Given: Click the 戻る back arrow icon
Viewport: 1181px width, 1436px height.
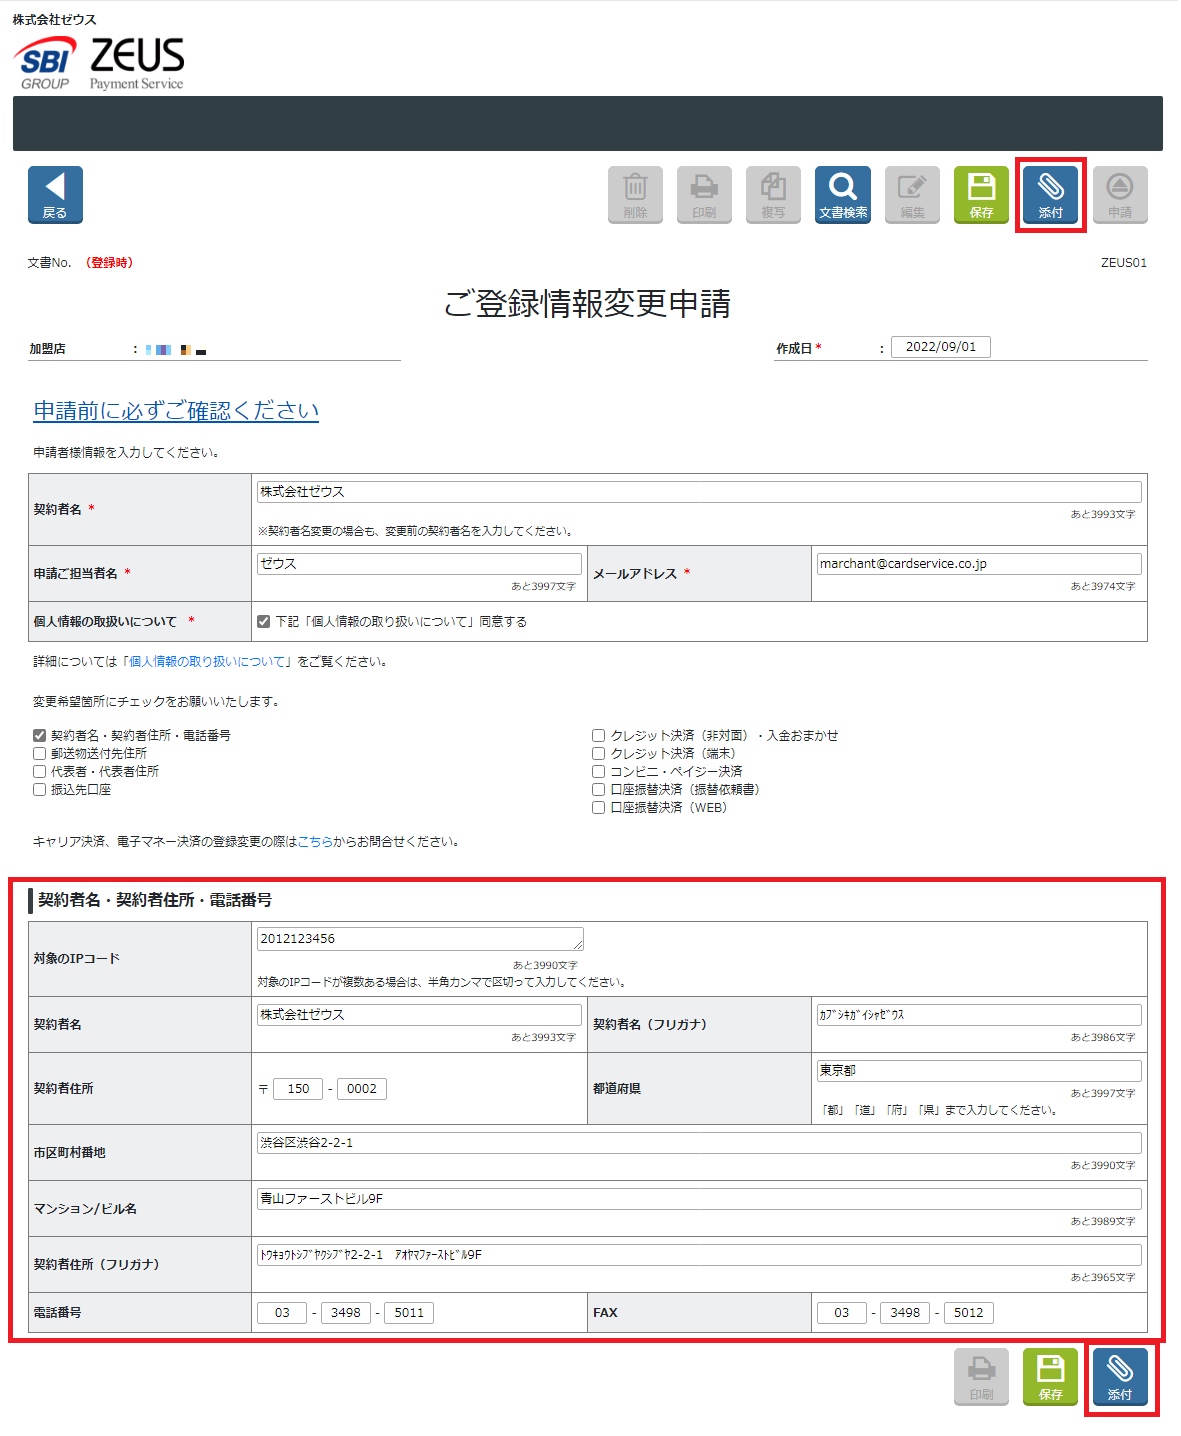Looking at the screenshot, I should (x=54, y=194).
